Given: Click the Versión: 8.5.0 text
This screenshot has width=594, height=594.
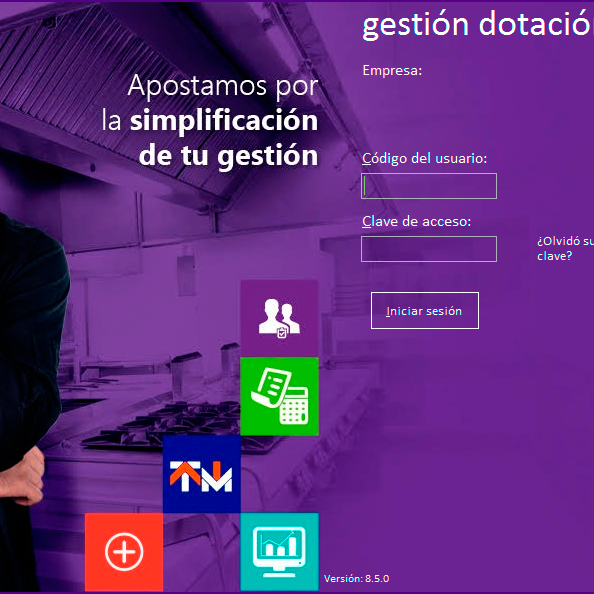Looking at the screenshot, I should (x=356, y=578).
